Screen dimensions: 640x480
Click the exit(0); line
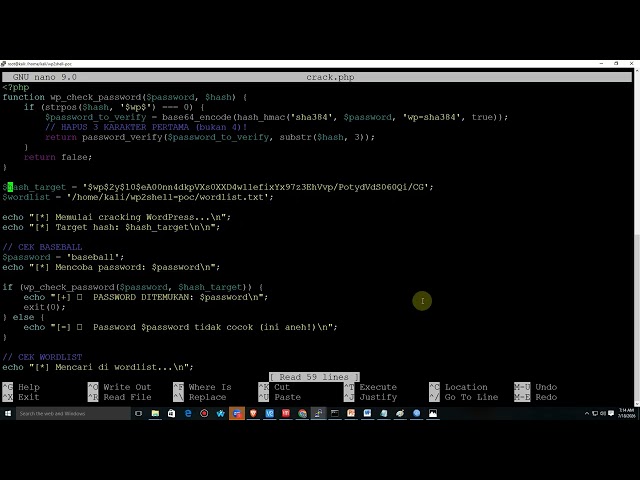(44, 307)
